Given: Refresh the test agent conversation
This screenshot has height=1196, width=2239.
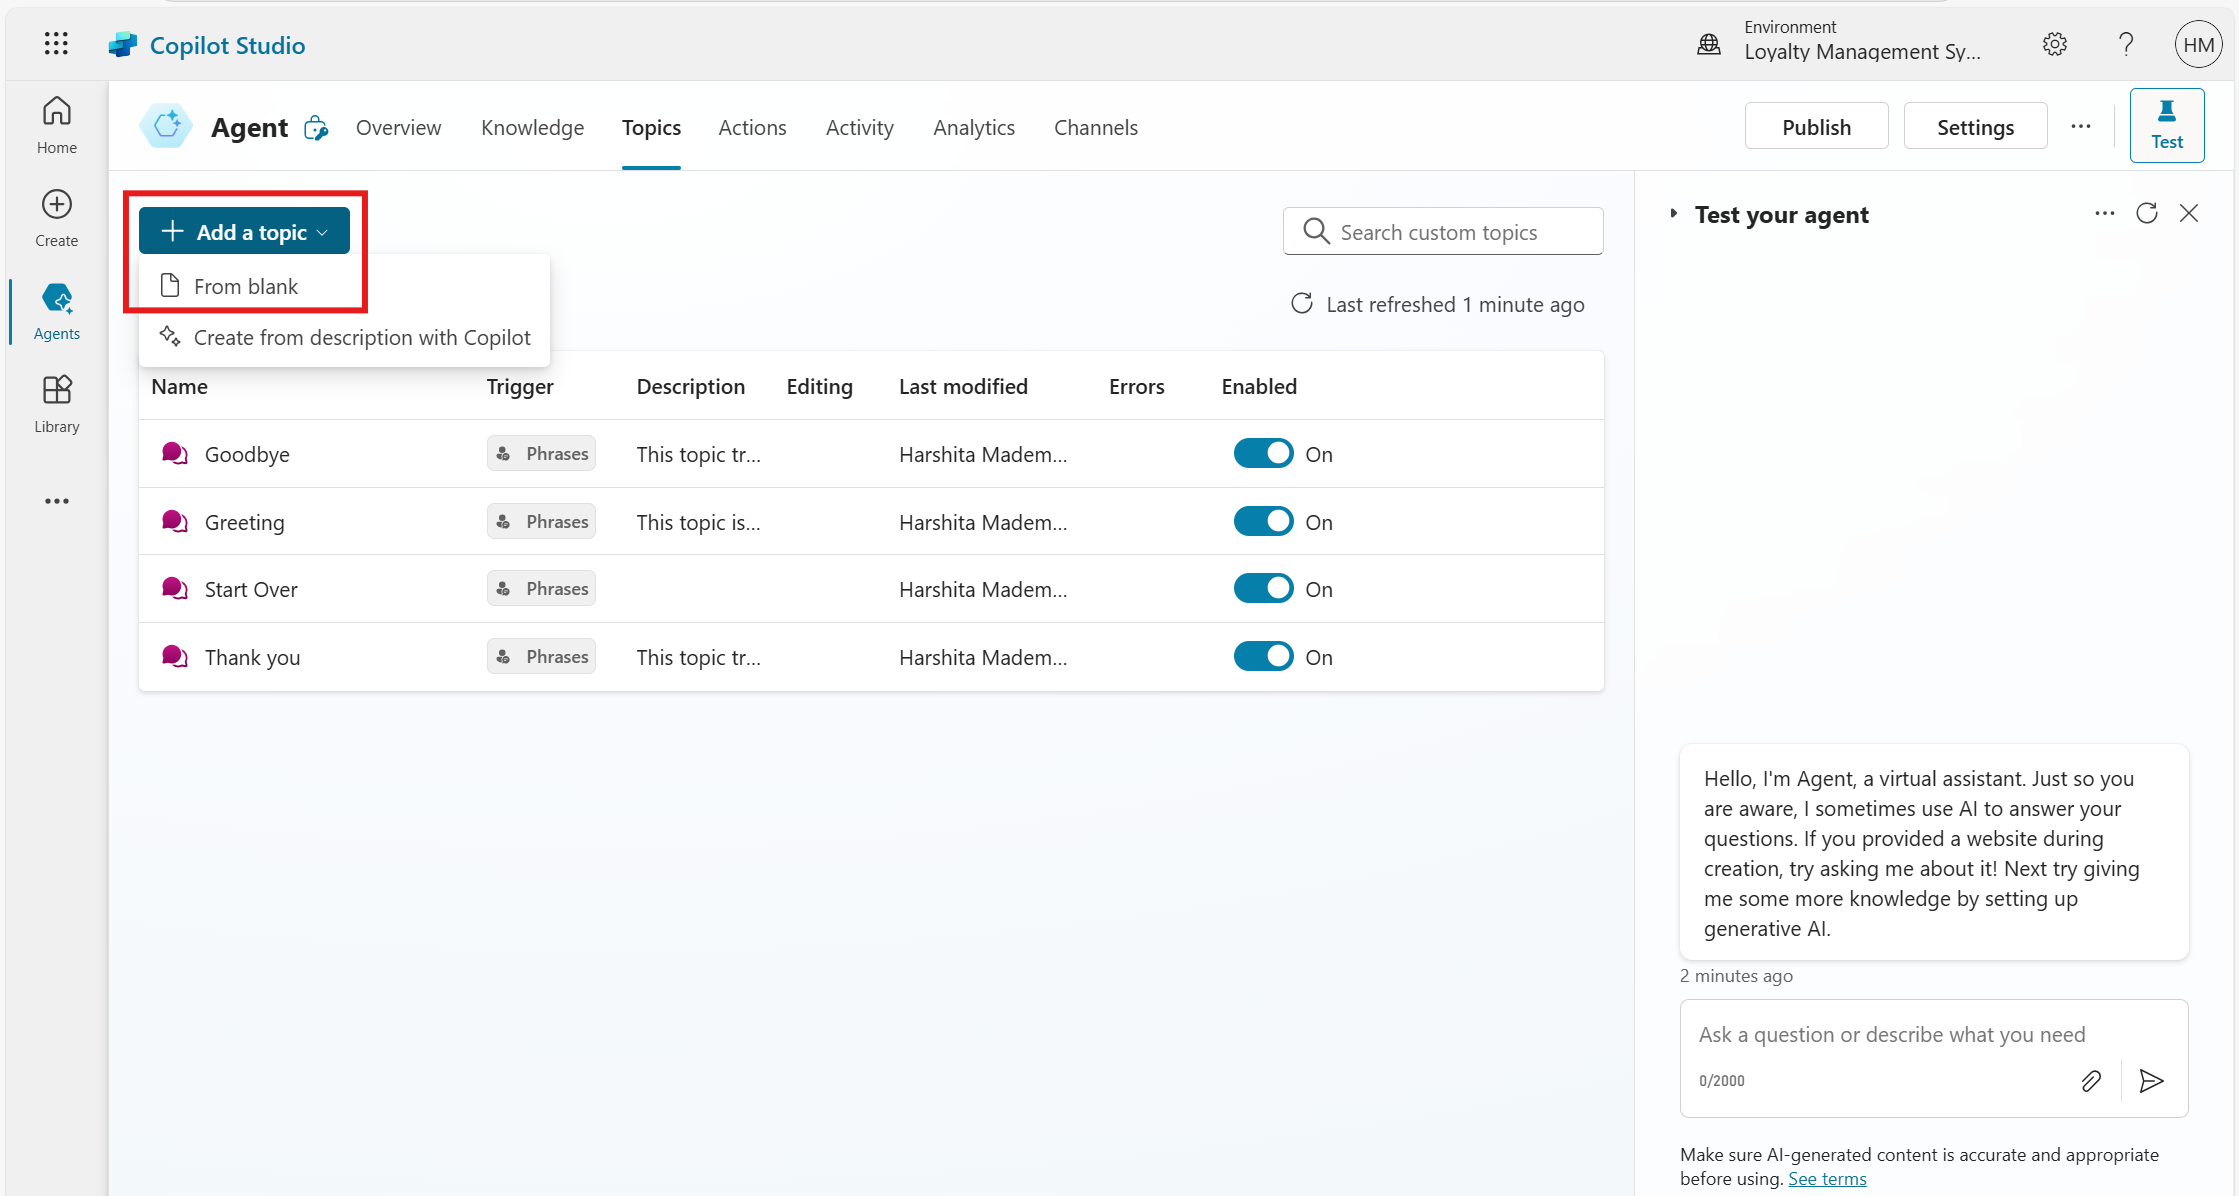Looking at the screenshot, I should click(2147, 214).
